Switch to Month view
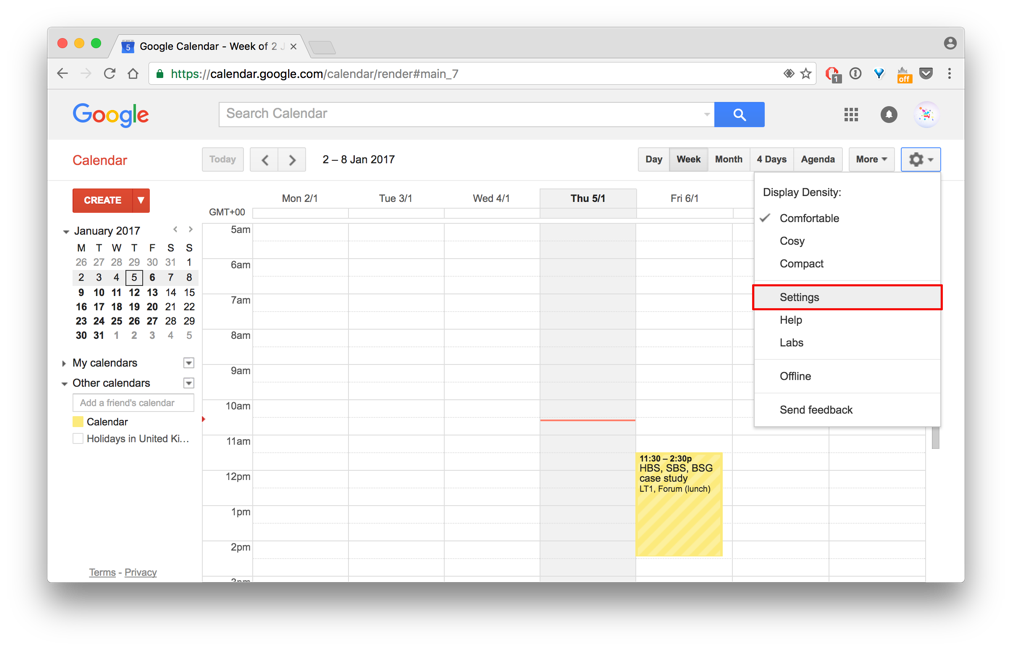The width and height of the screenshot is (1012, 650). [x=729, y=159]
